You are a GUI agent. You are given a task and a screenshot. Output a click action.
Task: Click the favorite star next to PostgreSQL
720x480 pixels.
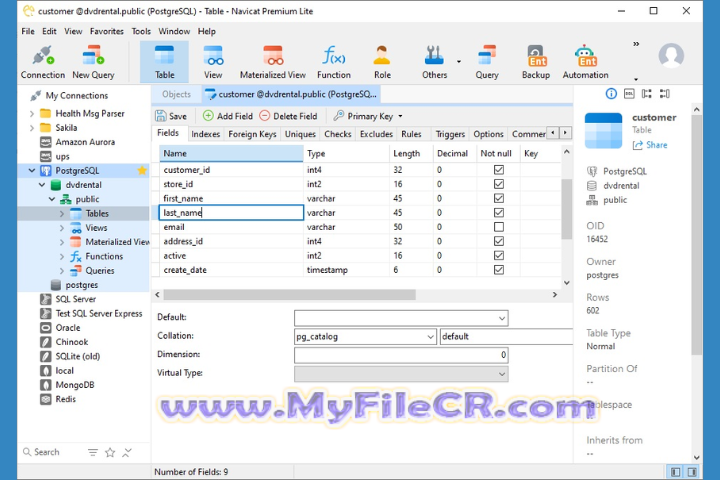[142, 170]
